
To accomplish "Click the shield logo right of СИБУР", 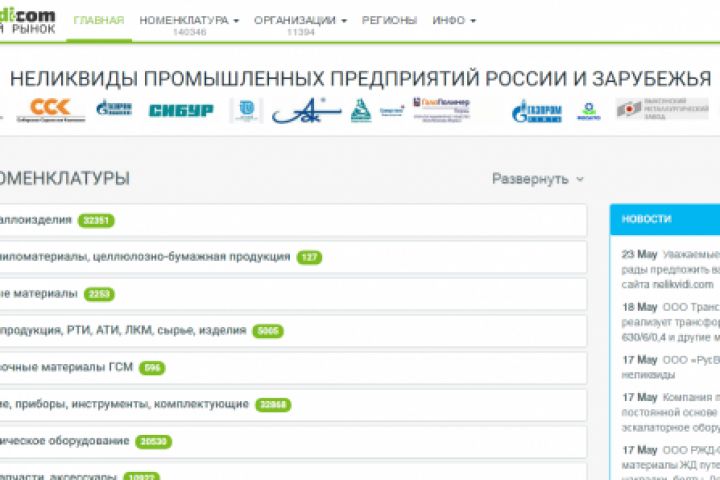I will click(247, 110).
